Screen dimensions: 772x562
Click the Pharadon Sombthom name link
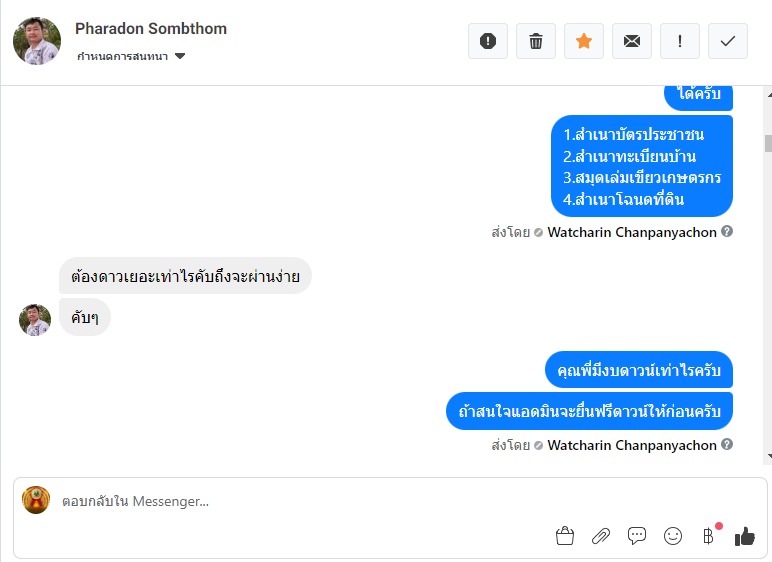tap(151, 28)
